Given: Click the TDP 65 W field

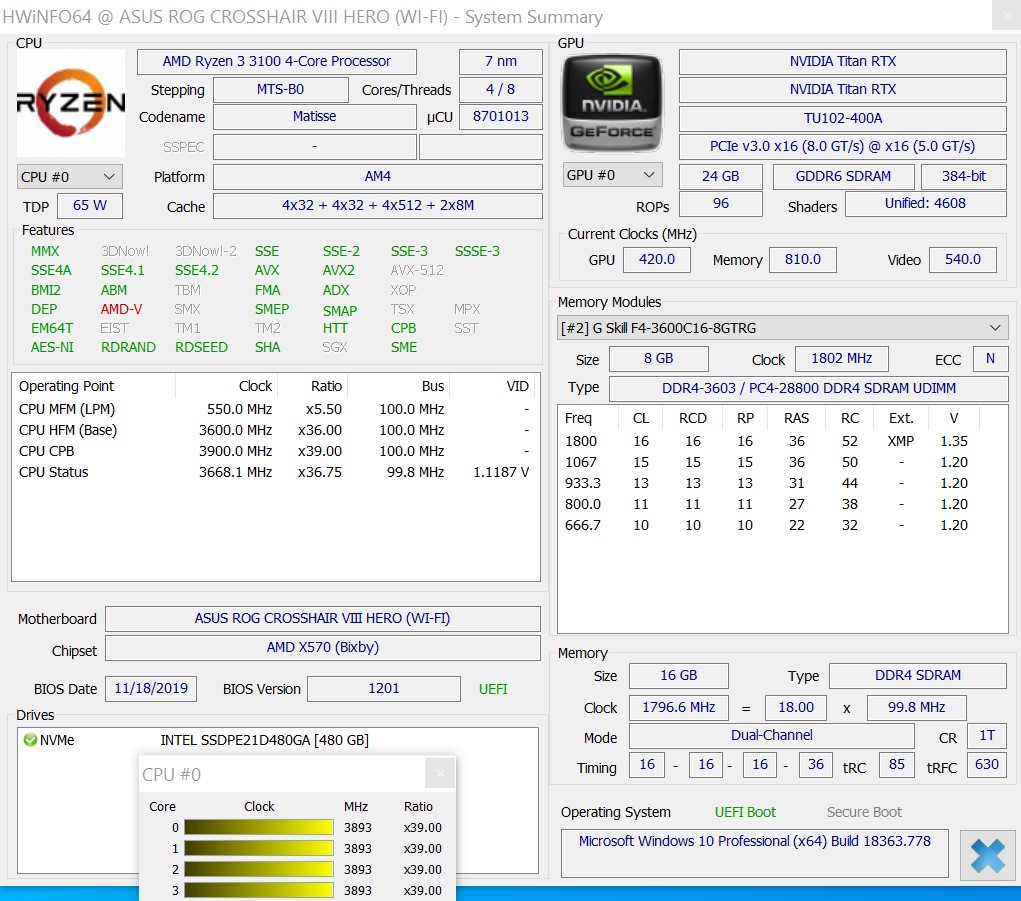Looking at the screenshot, I should [x=90, y=206].
